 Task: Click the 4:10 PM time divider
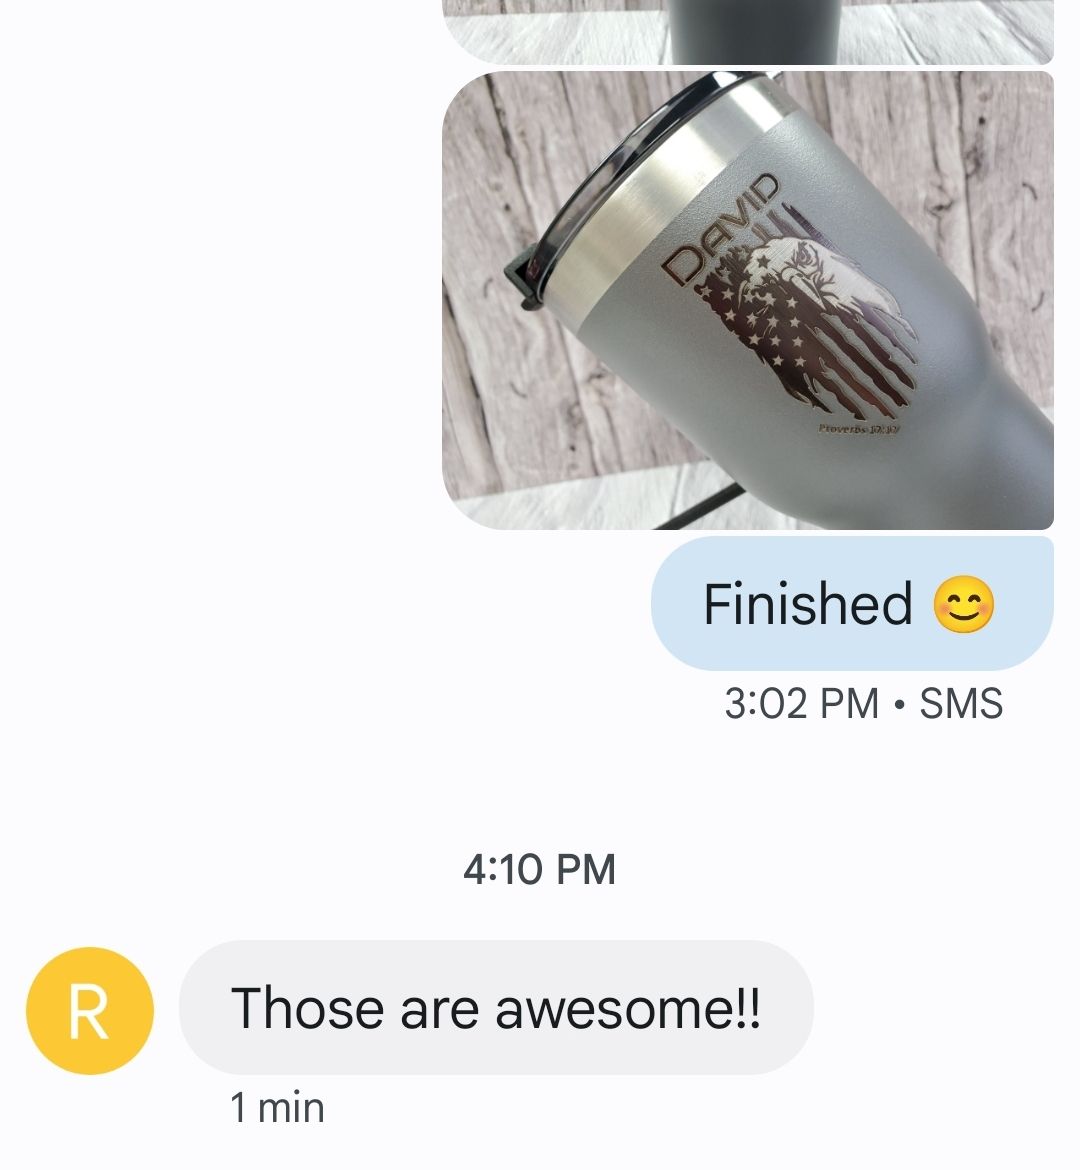(x=540, y=869)
